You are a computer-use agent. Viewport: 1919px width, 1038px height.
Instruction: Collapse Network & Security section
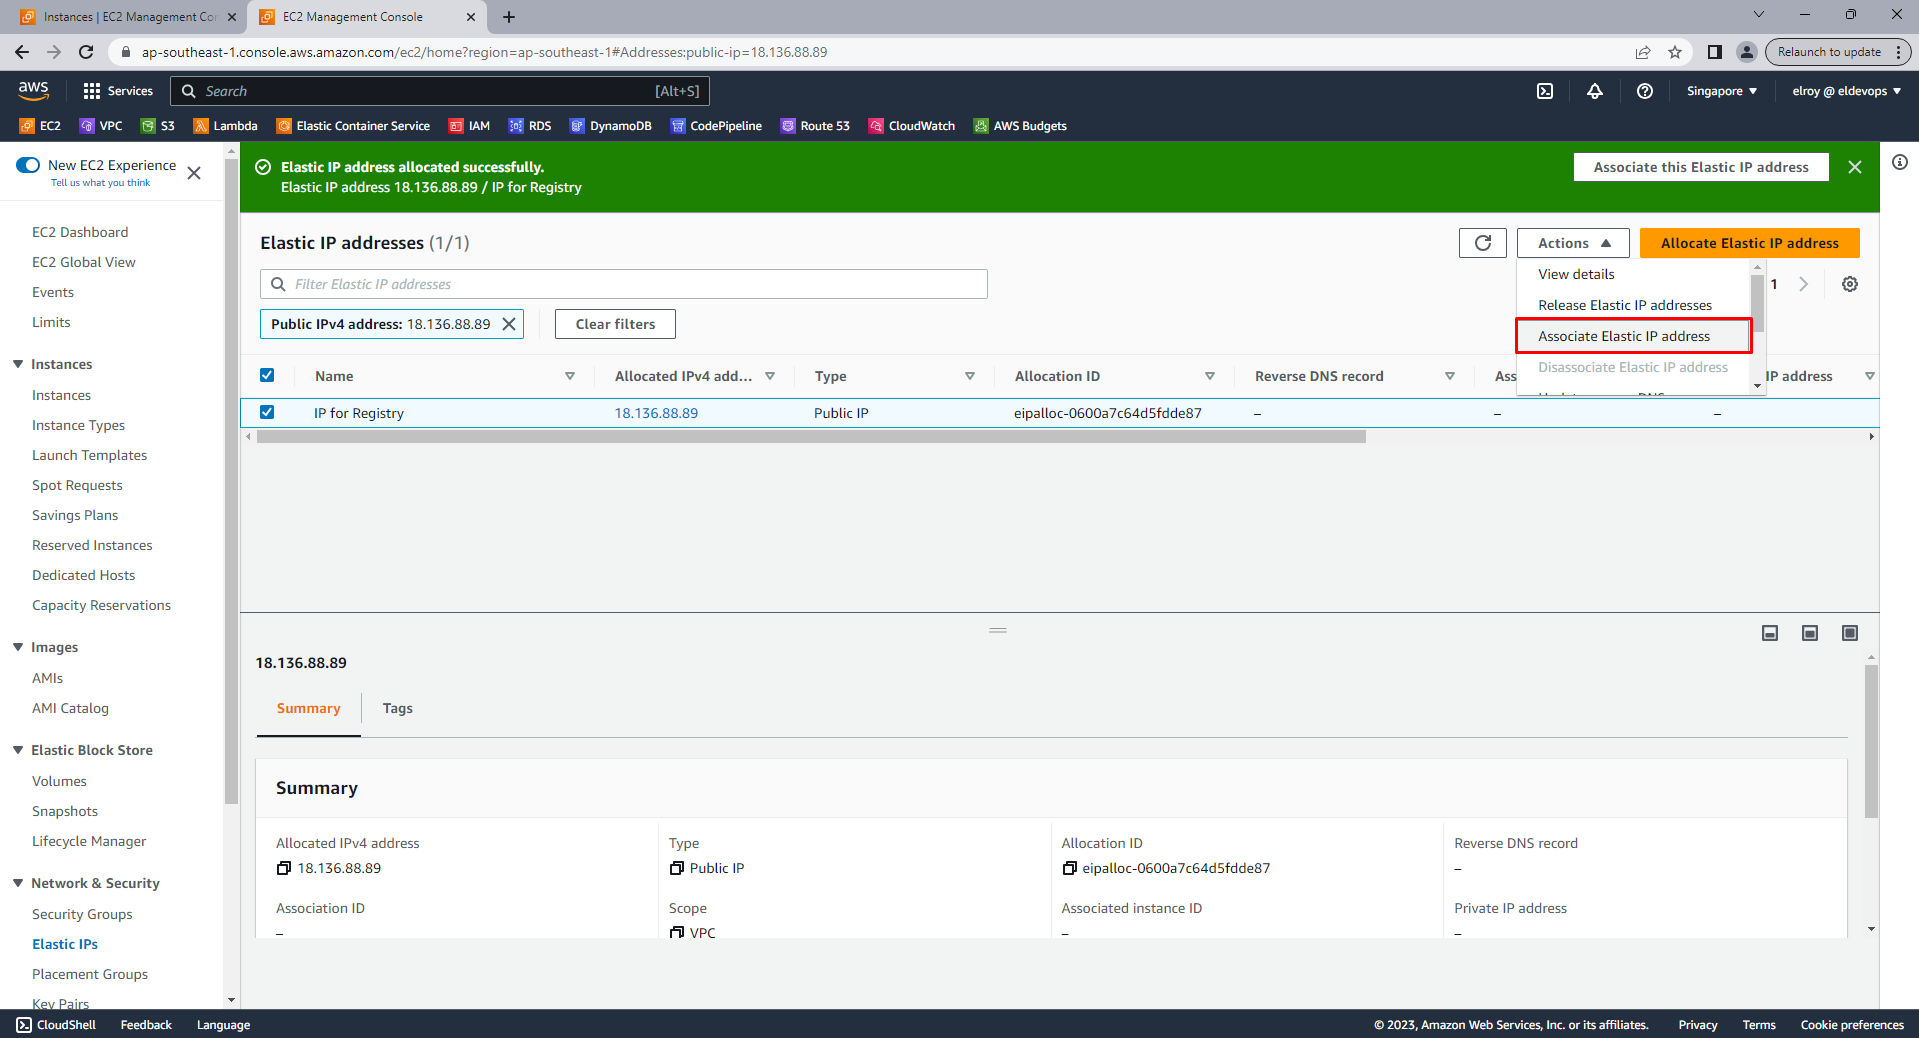[18, 883]
